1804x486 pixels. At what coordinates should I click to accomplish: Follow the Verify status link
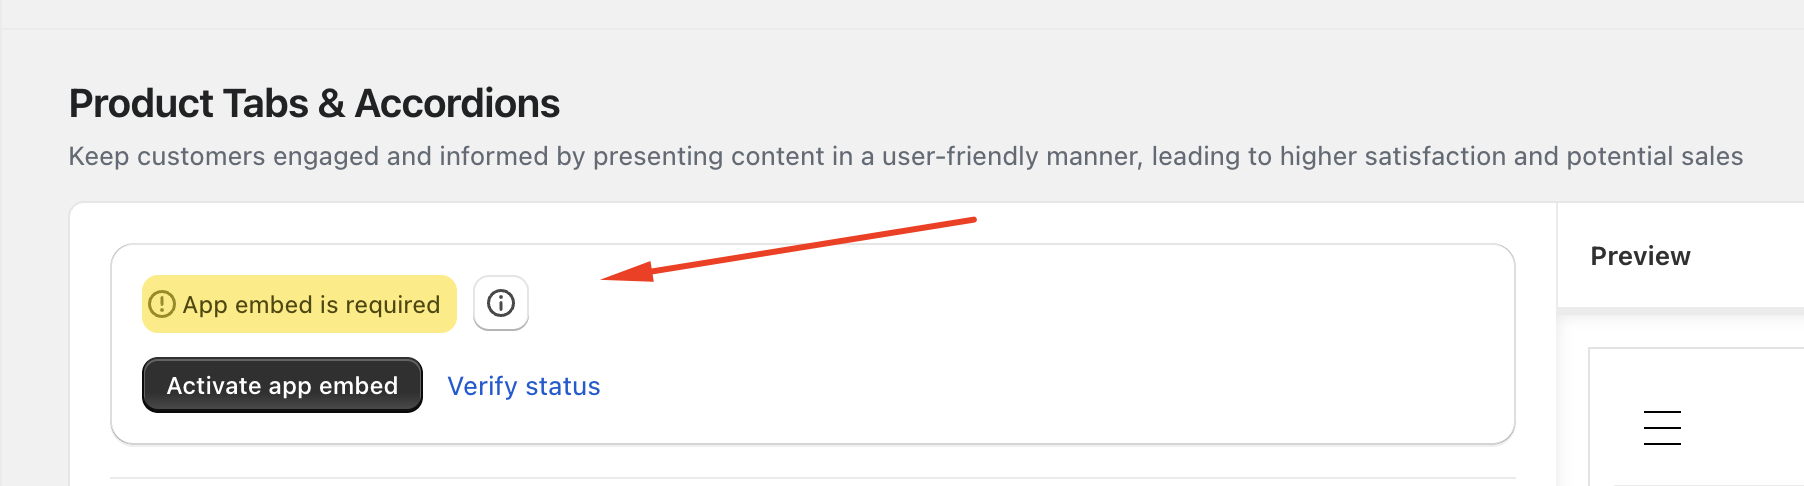524,386
